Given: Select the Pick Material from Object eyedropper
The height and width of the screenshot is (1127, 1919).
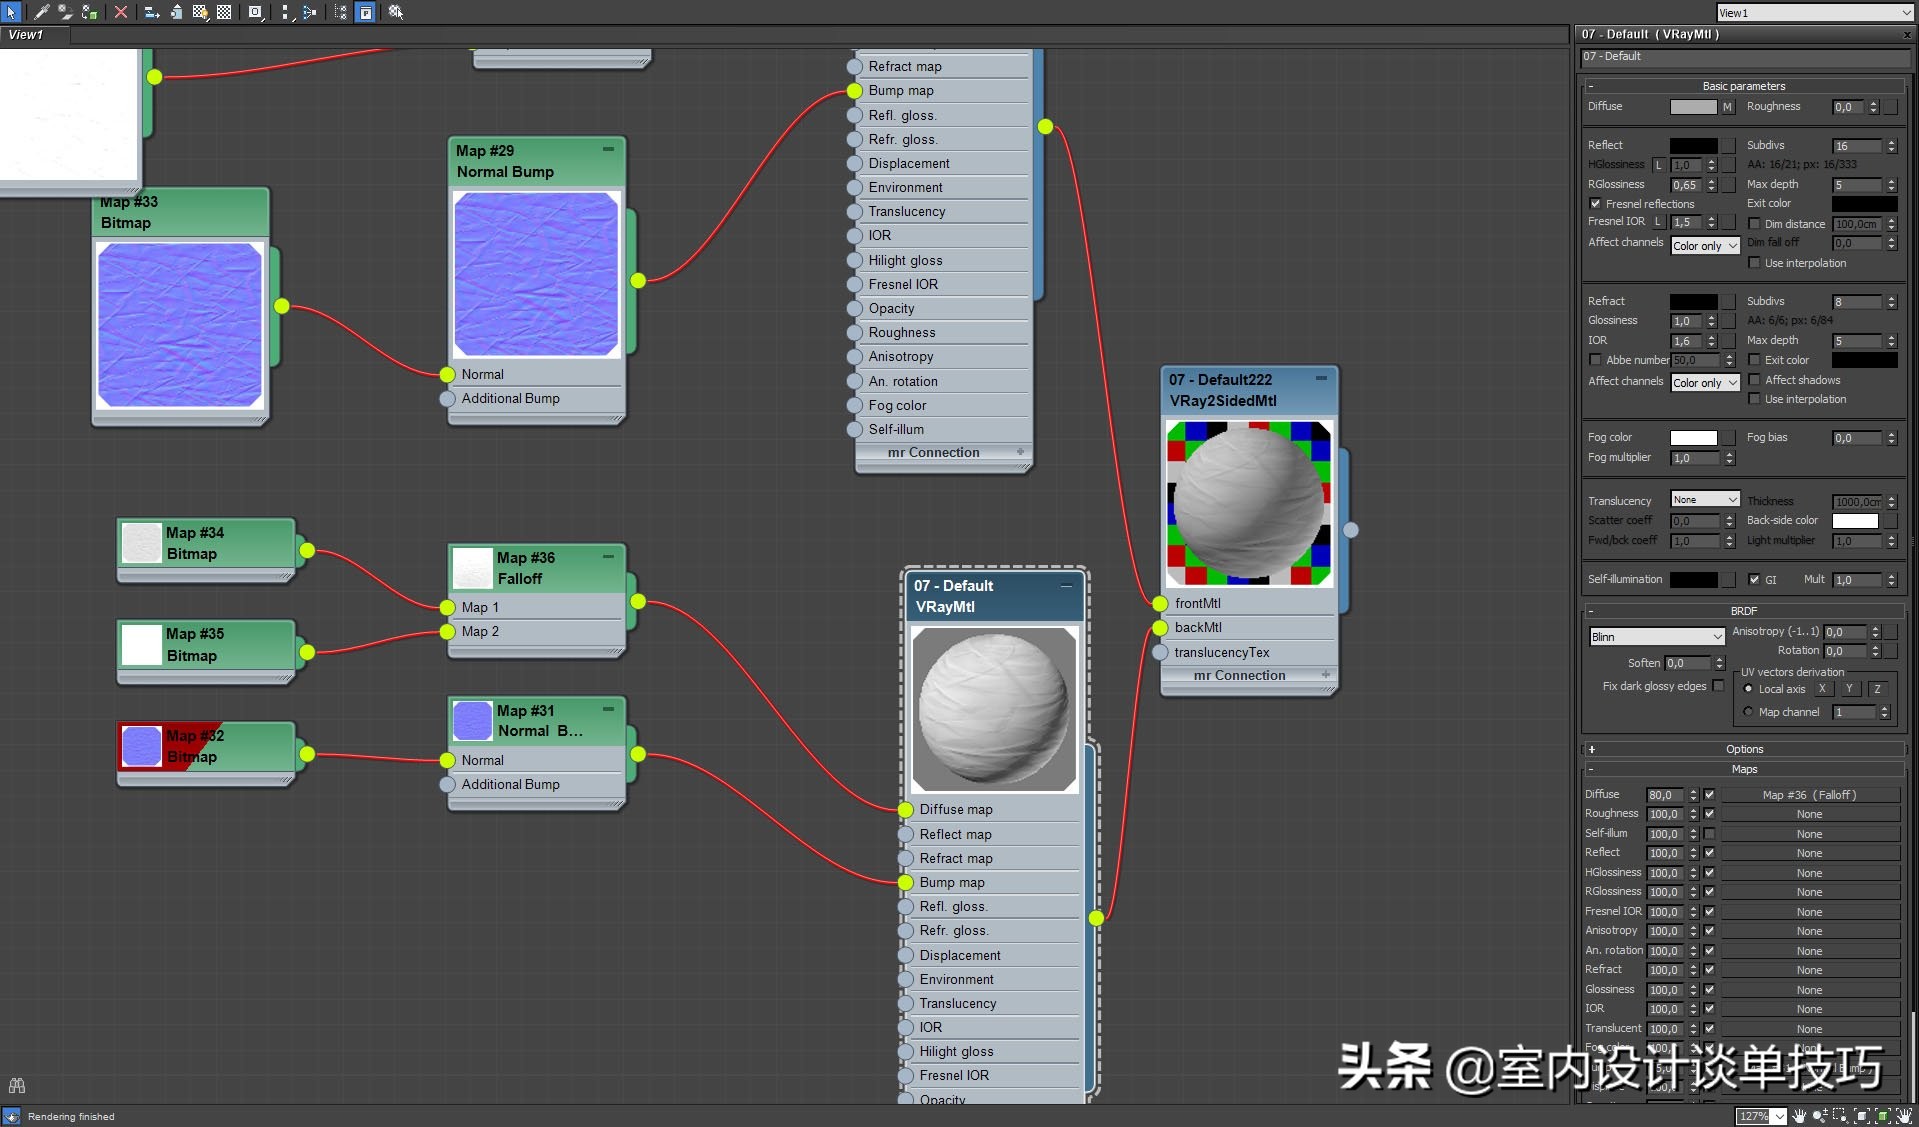Looking at the screenshot, I should (41, 12).
